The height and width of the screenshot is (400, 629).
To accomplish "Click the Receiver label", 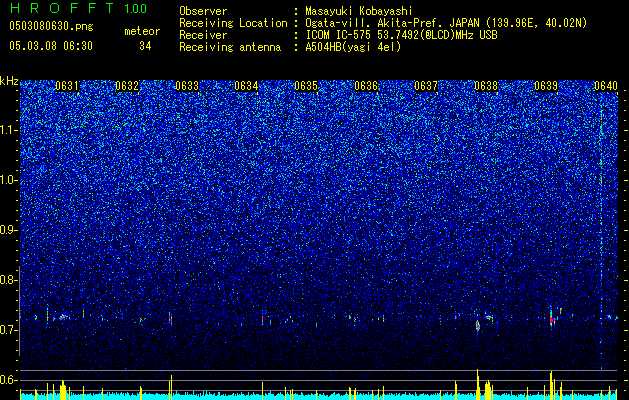I will (x=203, y=35).
